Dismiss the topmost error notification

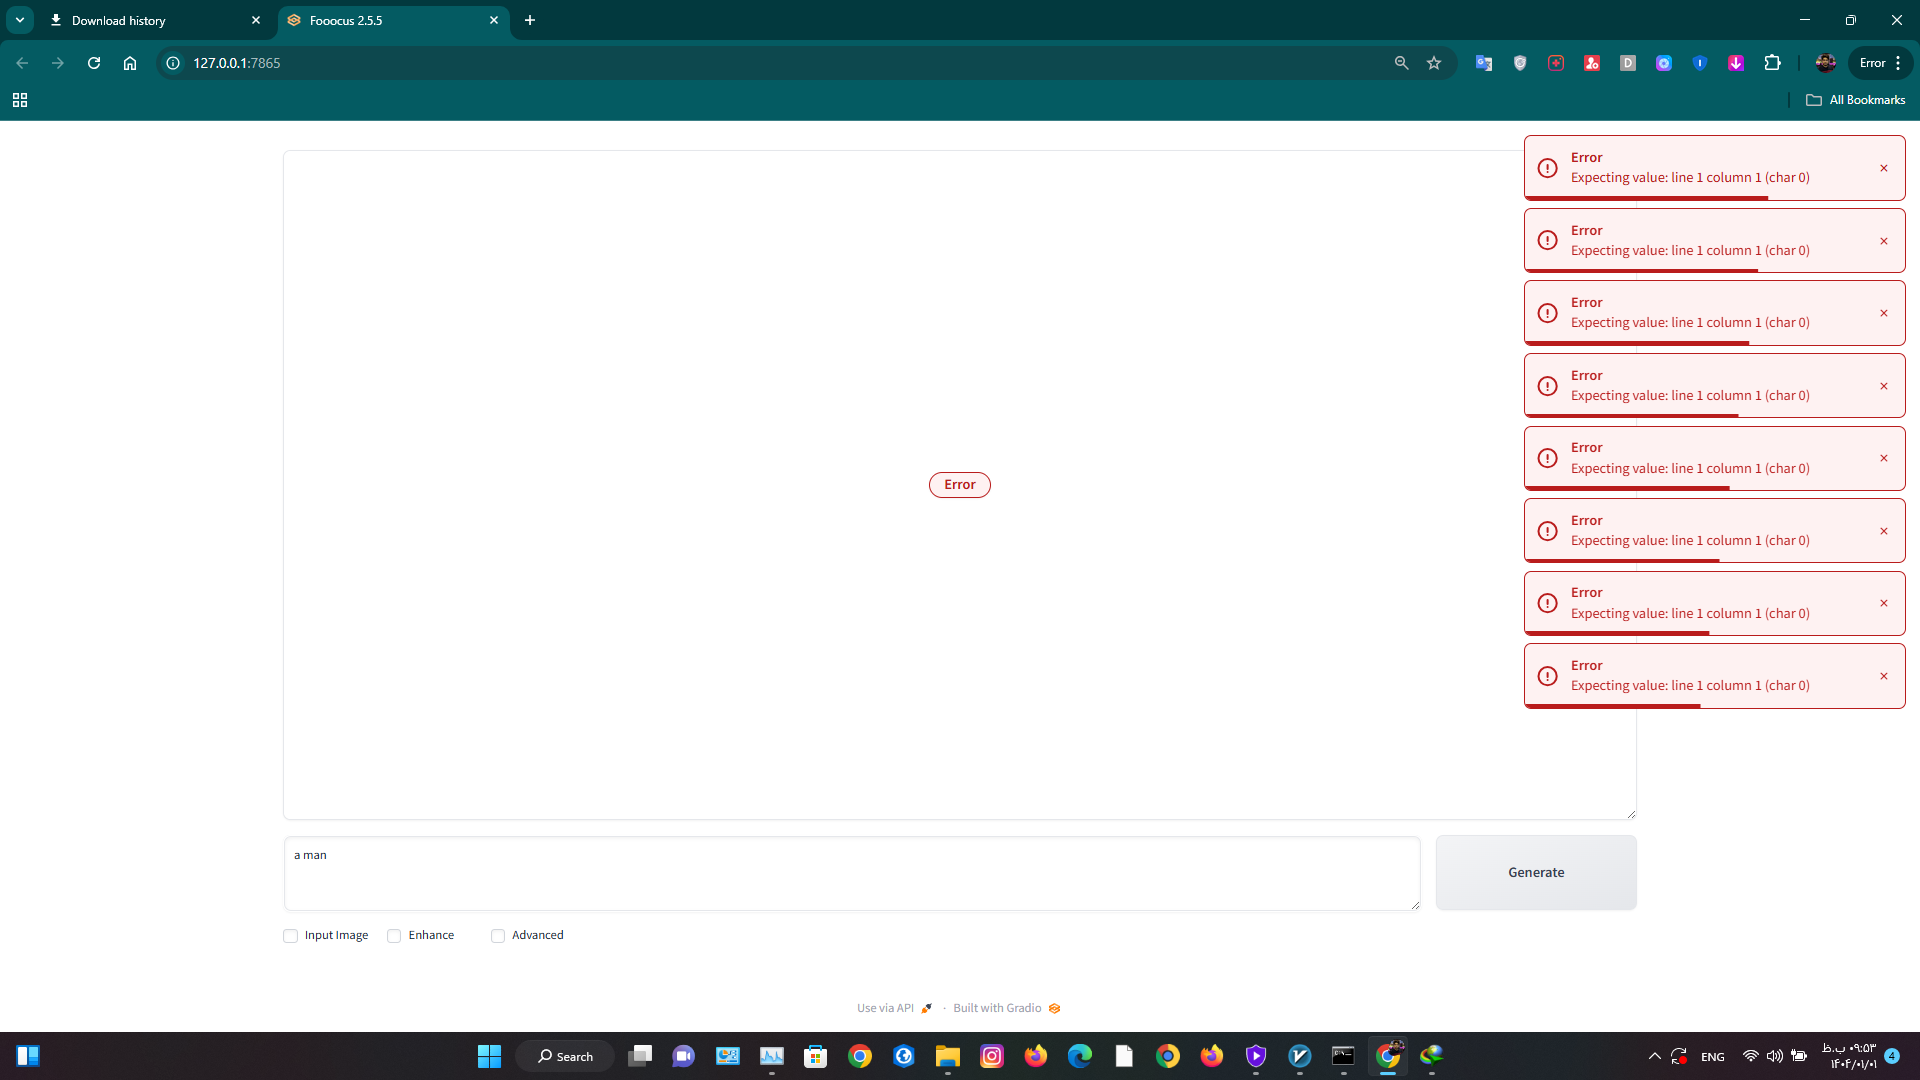click(x=1884, y=168)
